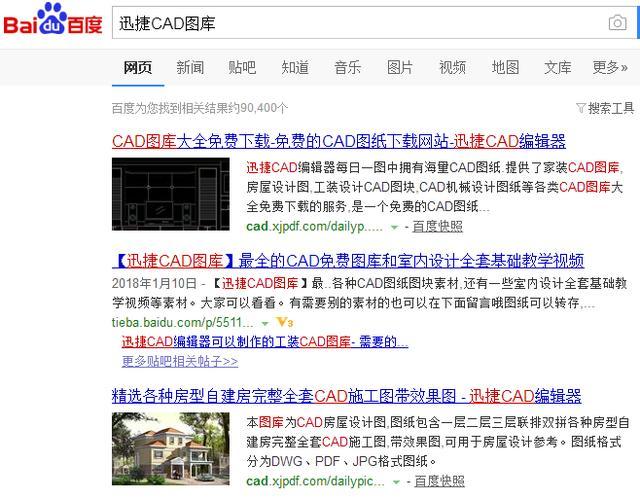Screen dimensions: 640x499
Task: Open 更多贴吧相关帖子>> link
Action: coord(180,361)
